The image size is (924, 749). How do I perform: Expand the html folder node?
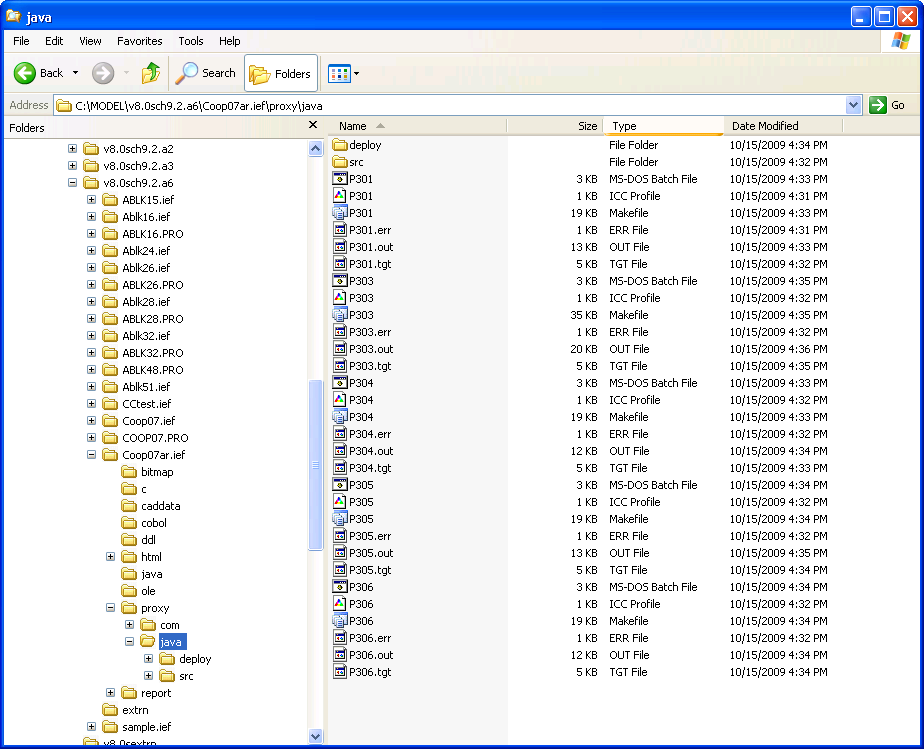(111, 557)
